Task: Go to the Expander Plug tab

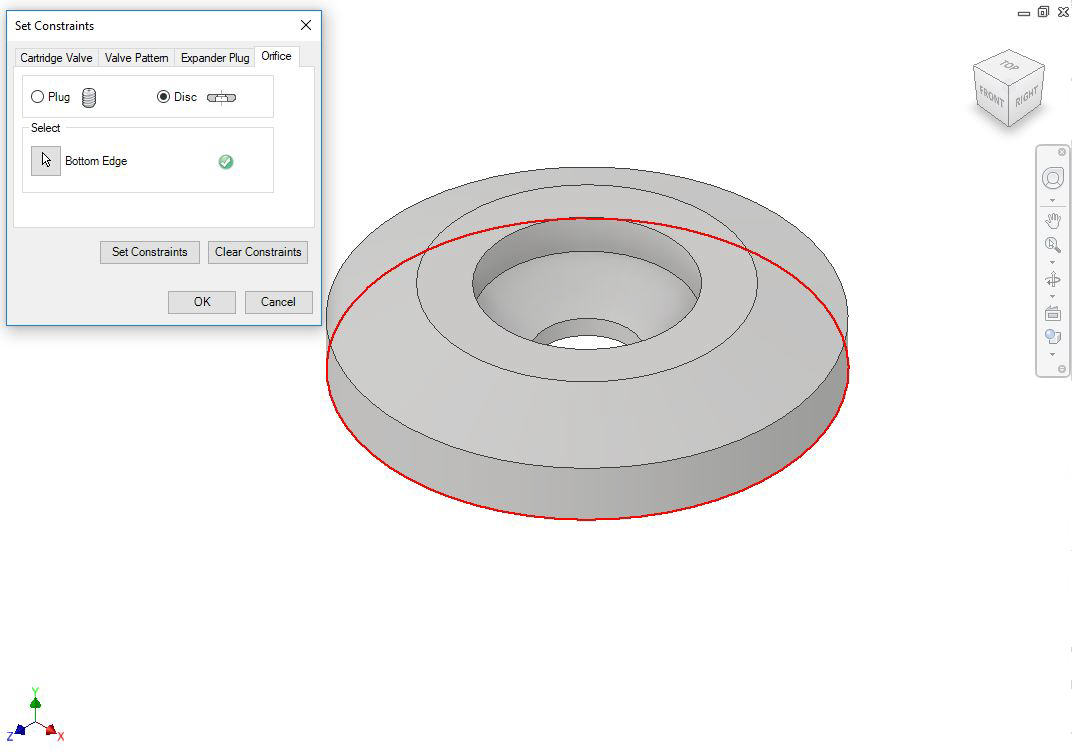Action: [215, 58]
